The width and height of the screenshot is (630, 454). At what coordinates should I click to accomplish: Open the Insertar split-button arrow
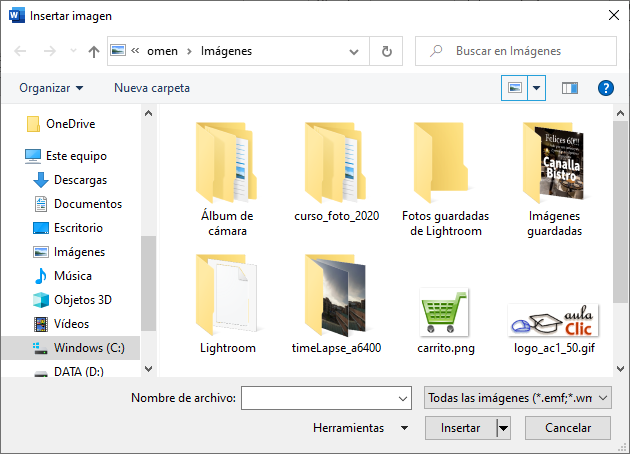pos(504,428)
